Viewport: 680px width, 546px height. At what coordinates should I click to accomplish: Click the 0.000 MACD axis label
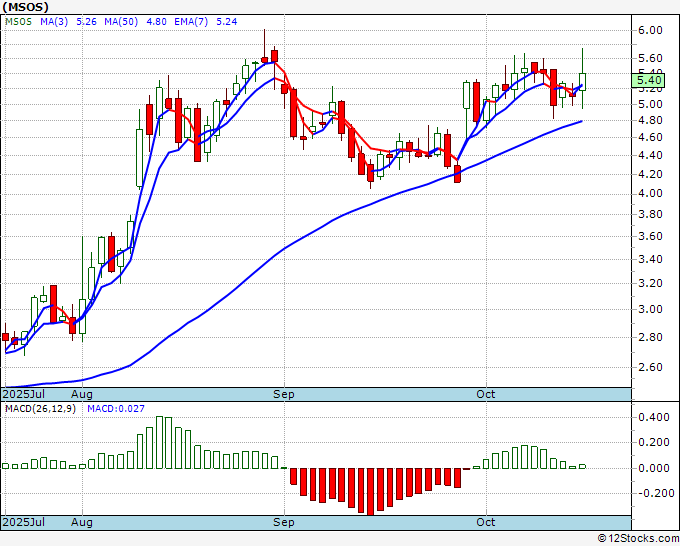[x=654, y=468]
